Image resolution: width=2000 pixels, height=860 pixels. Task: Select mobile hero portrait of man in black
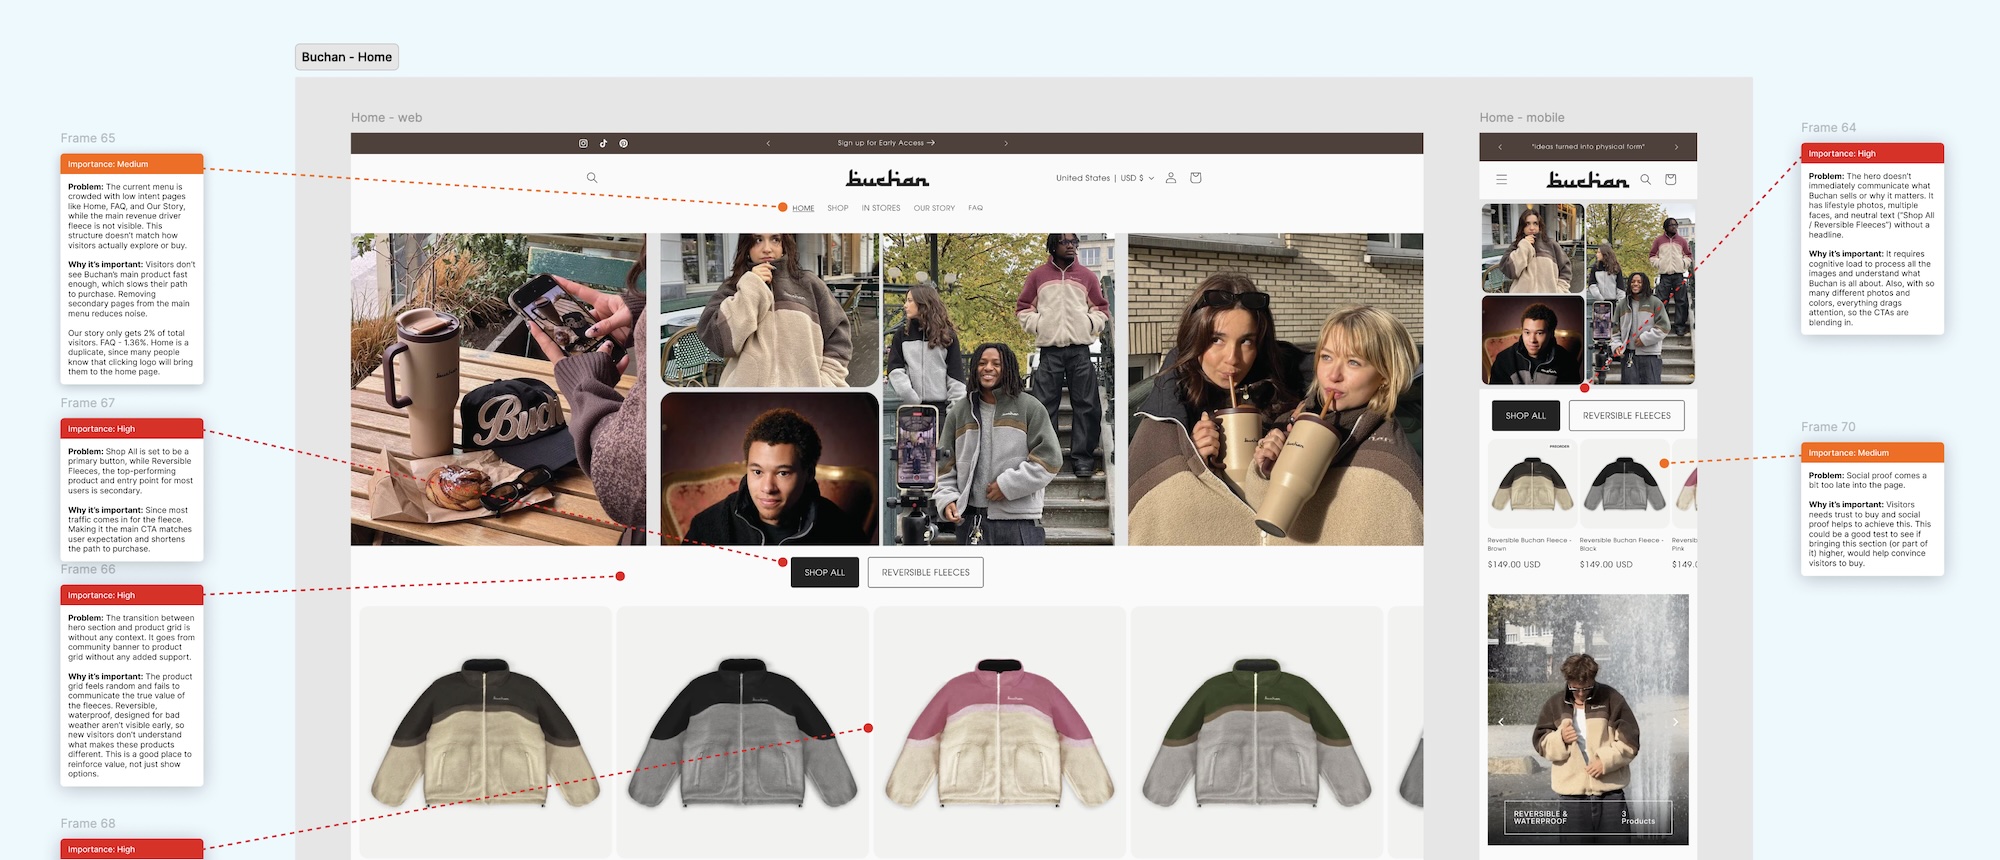click(1532, 340)
